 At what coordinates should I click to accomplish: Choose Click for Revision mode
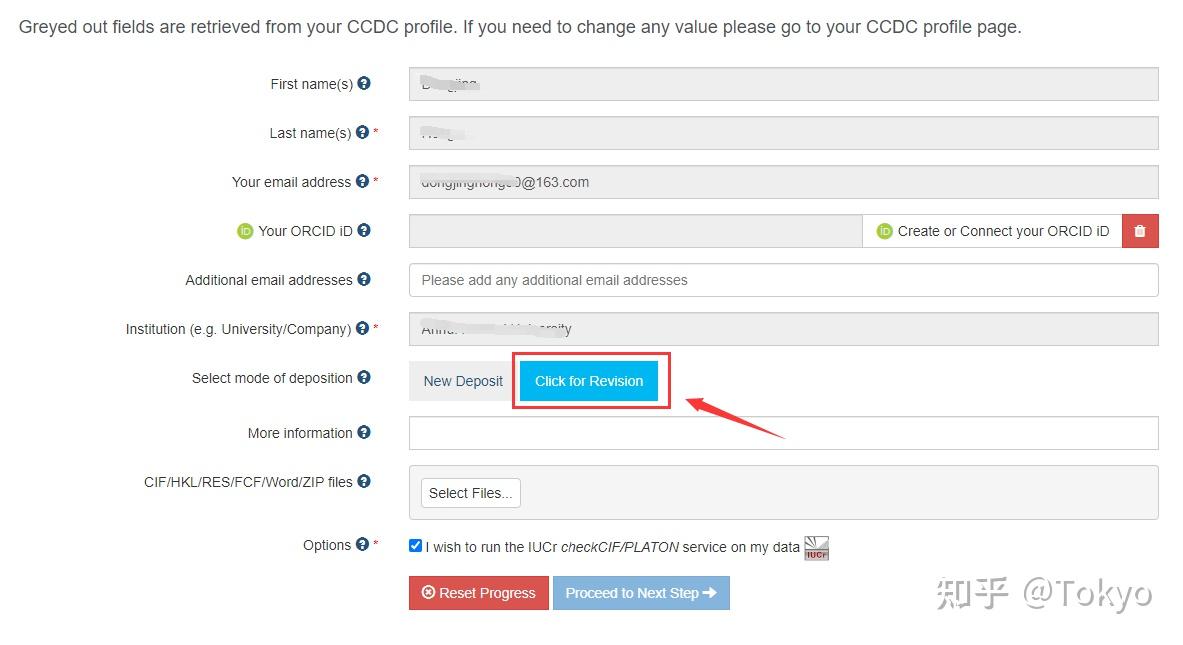(x=589, y=381)
